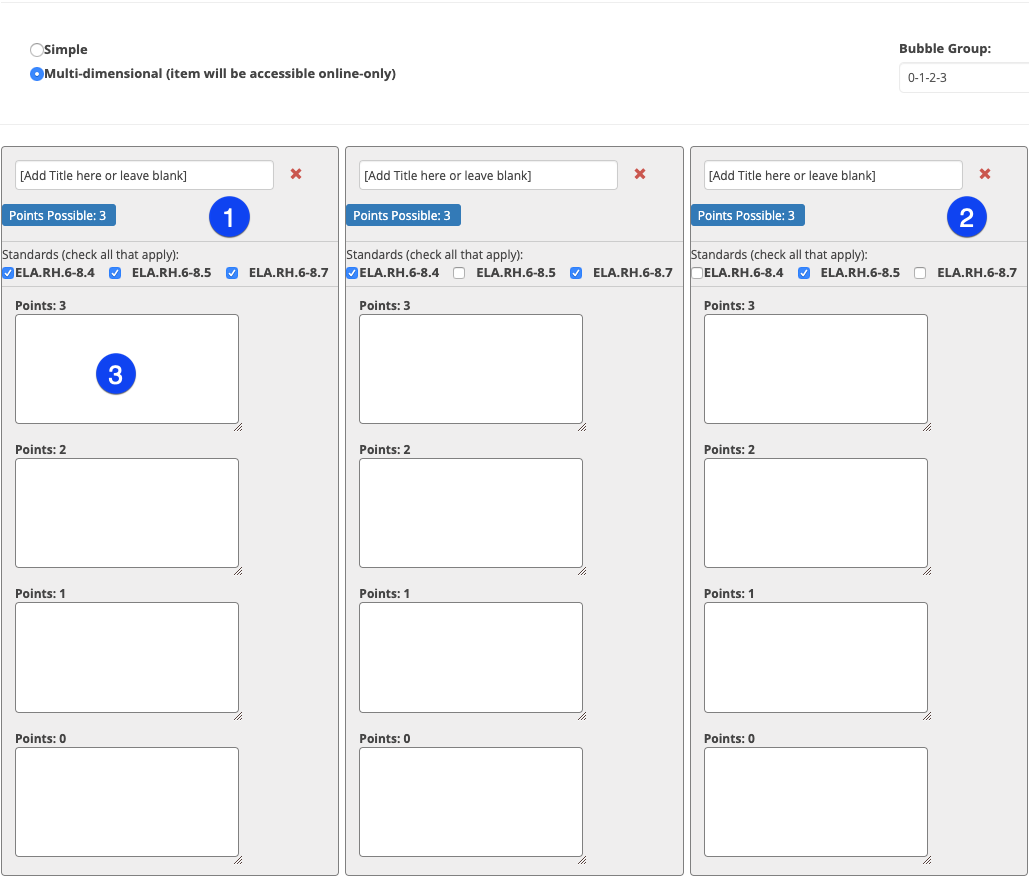Click Points Possible: 3 in third dimension
This screenshot has height=876, width=1029.
(x=747, y=215)
